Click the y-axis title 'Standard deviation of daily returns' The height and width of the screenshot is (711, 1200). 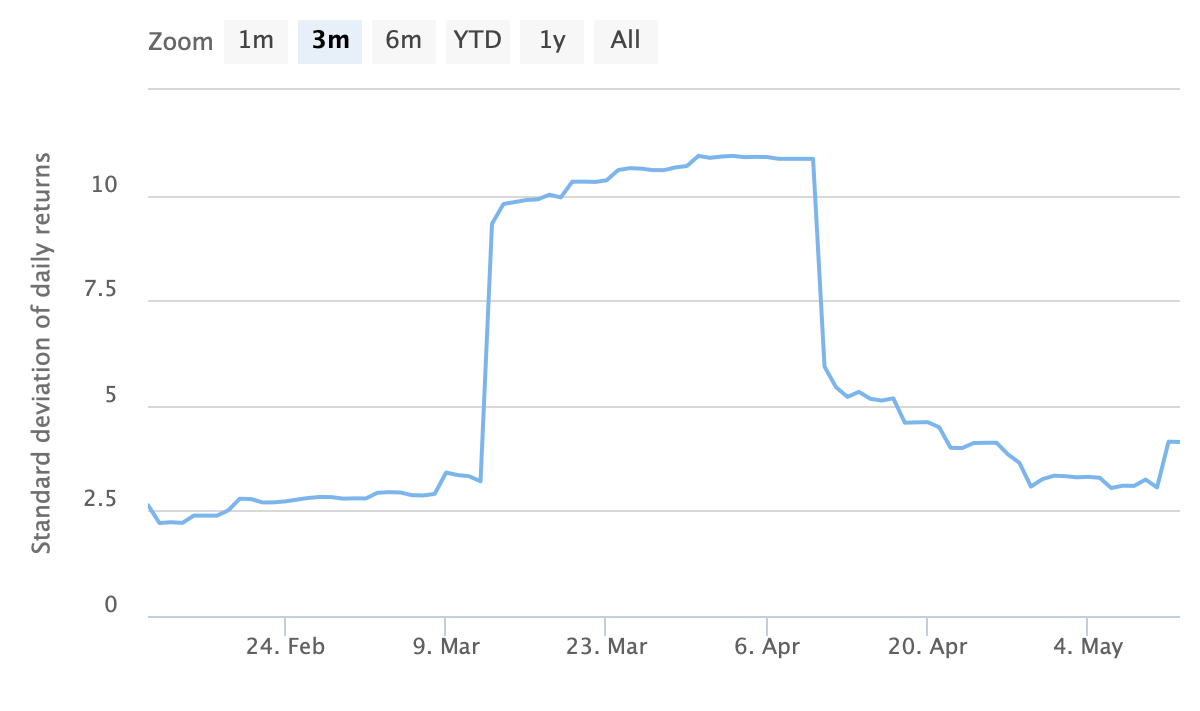pos(41,353)
